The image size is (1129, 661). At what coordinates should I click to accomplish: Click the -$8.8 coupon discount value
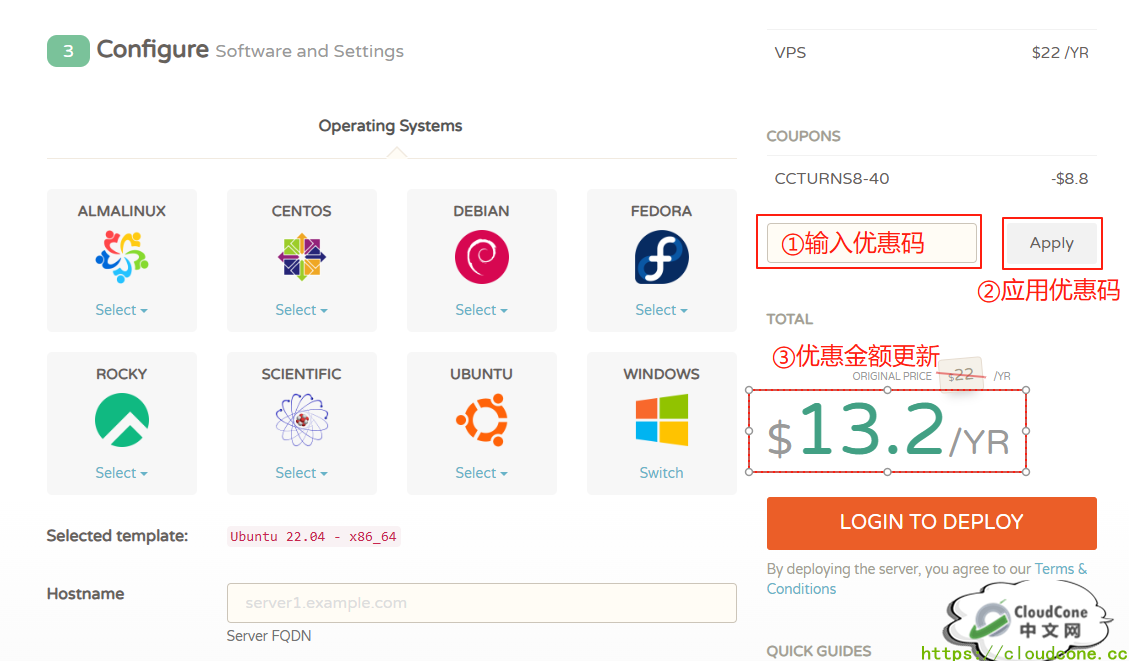(x=1069, y=179)
